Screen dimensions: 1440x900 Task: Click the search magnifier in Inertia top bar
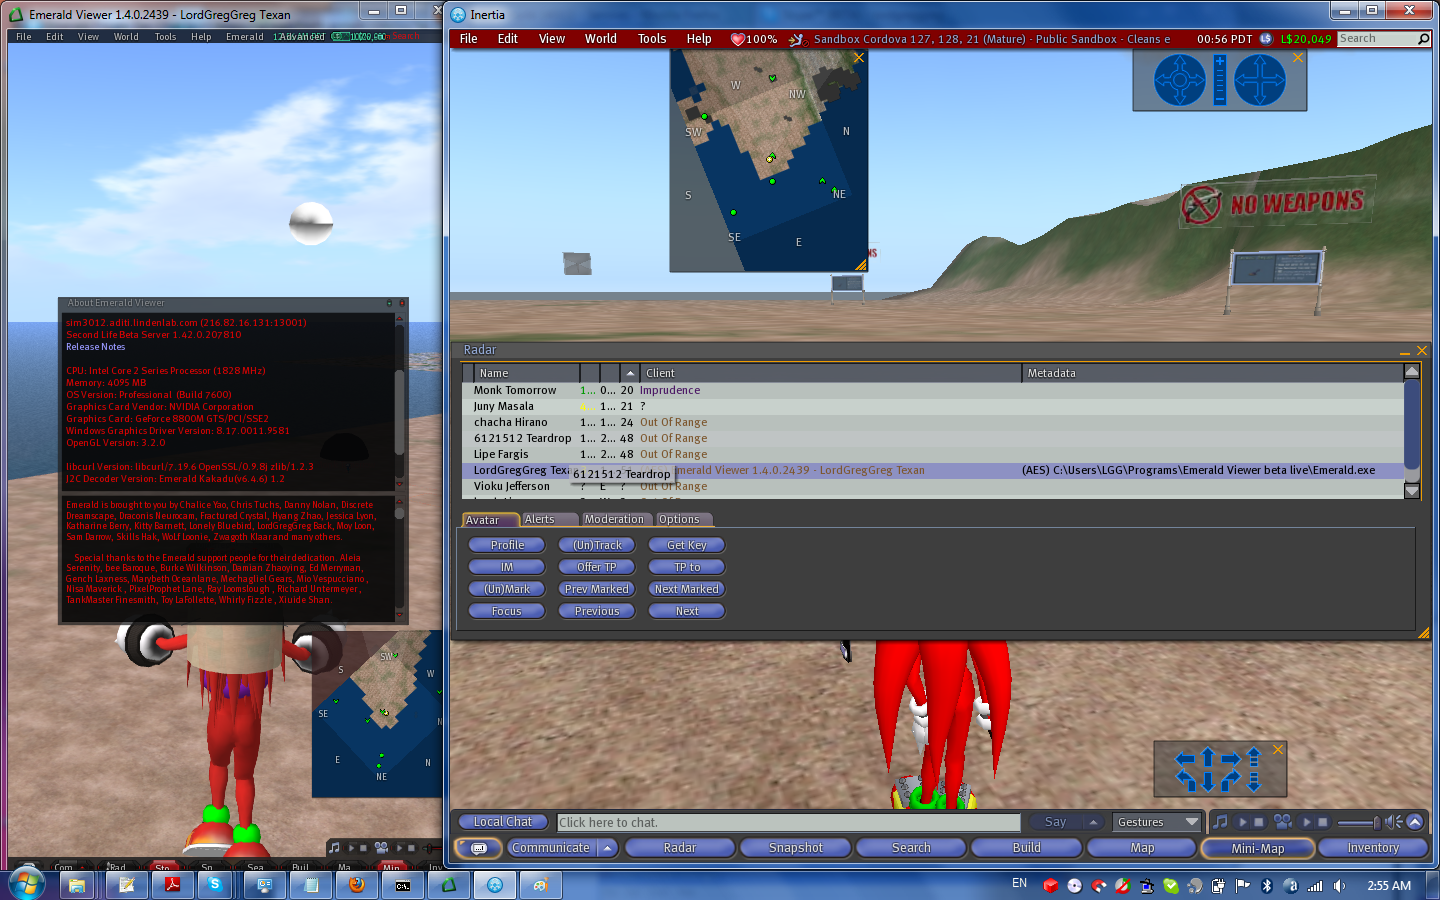click(1423, 39)
